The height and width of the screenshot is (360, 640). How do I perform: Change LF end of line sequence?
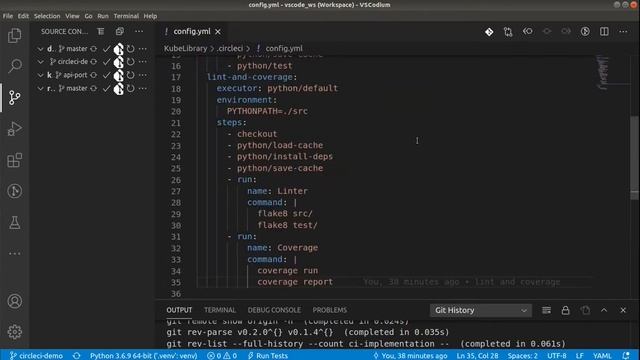(x=580, y=356)
